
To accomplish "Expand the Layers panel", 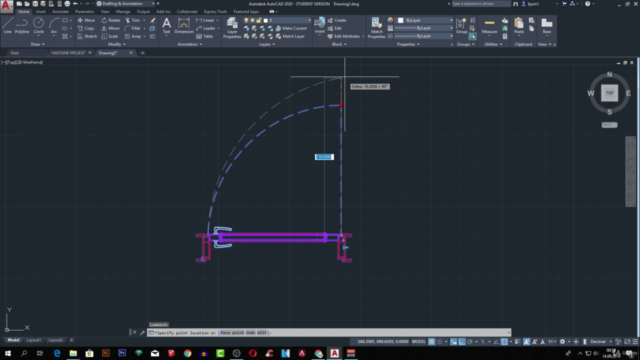I will (267, 44).
